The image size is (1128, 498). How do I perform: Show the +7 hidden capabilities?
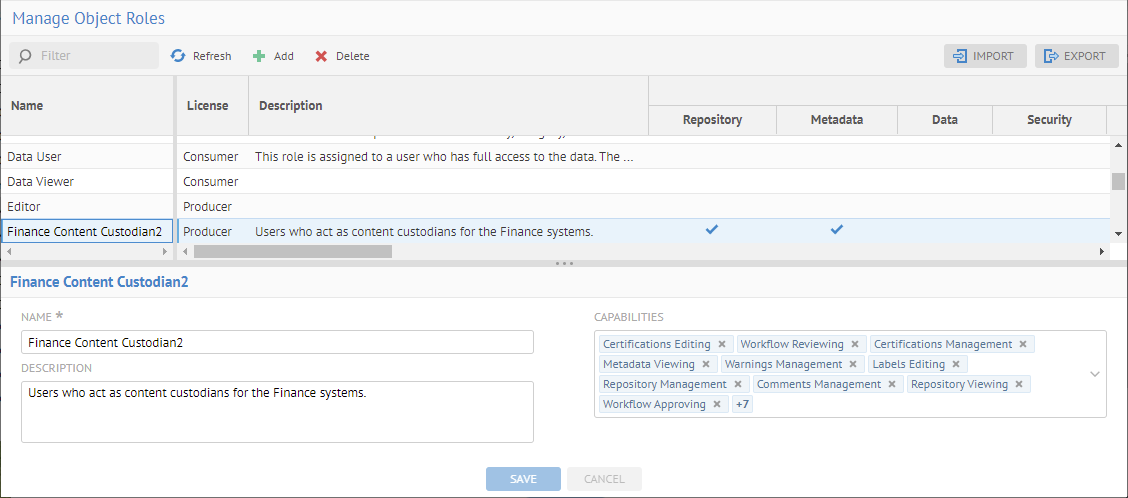tap(743, 404)
